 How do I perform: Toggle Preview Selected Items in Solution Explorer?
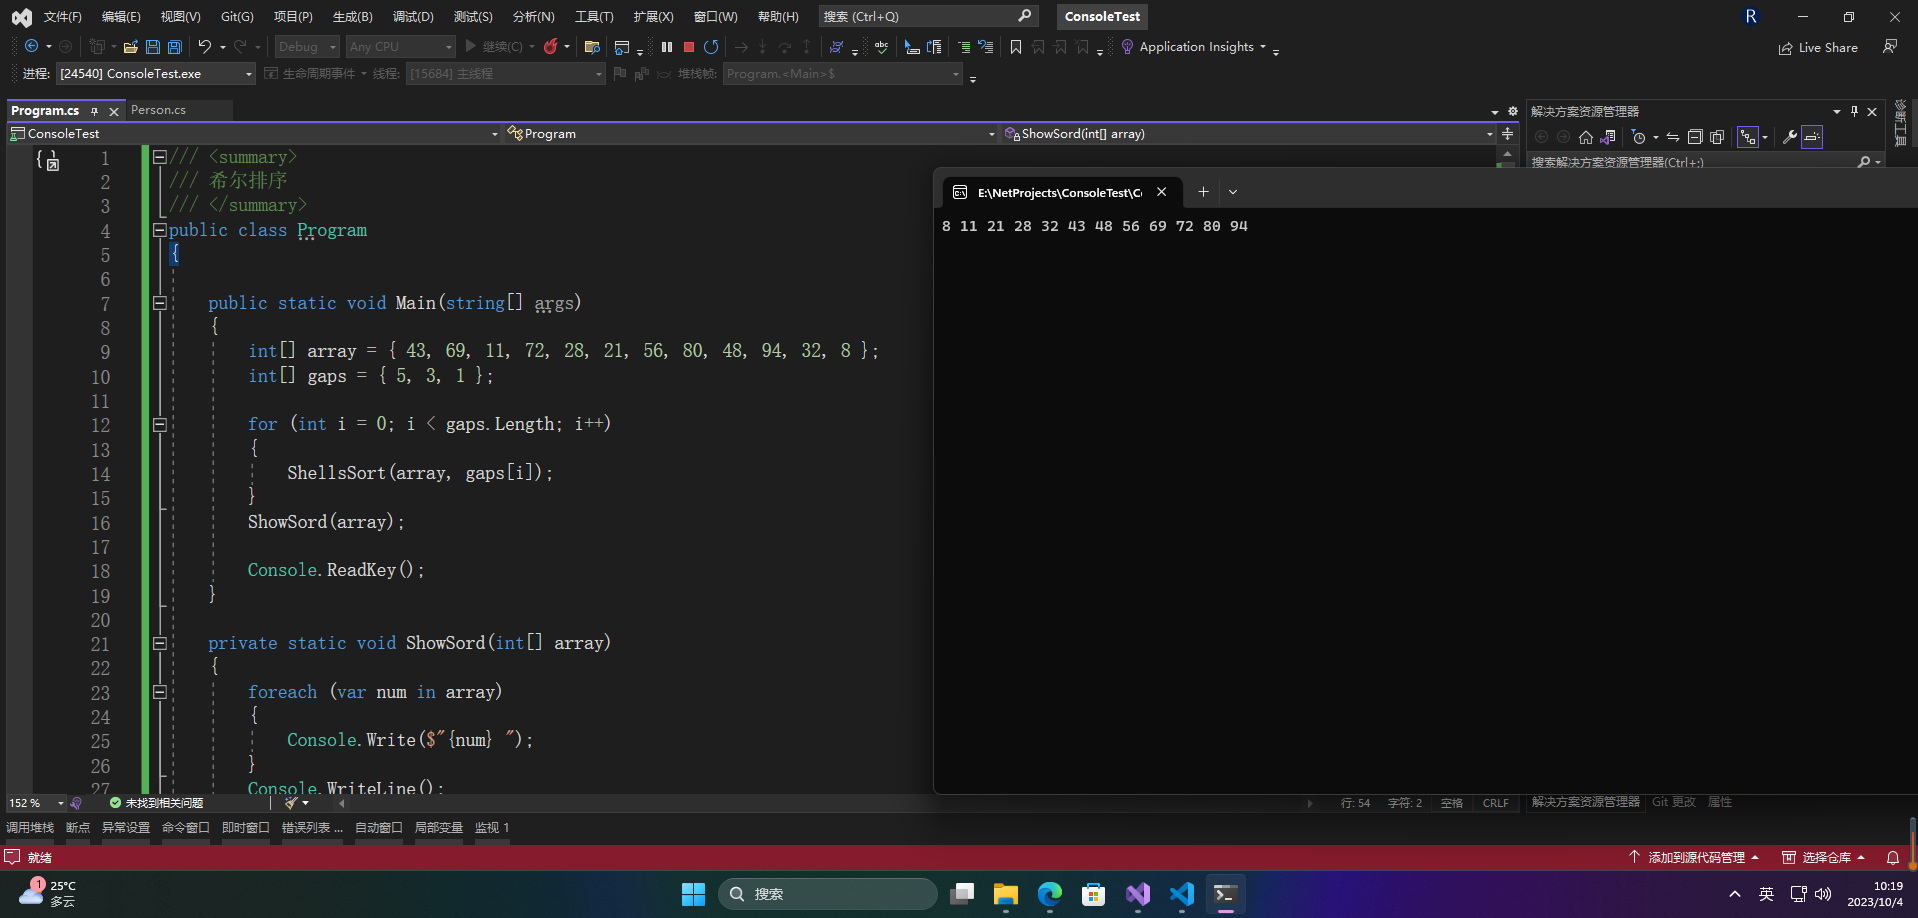click(x=1812, y=137)
